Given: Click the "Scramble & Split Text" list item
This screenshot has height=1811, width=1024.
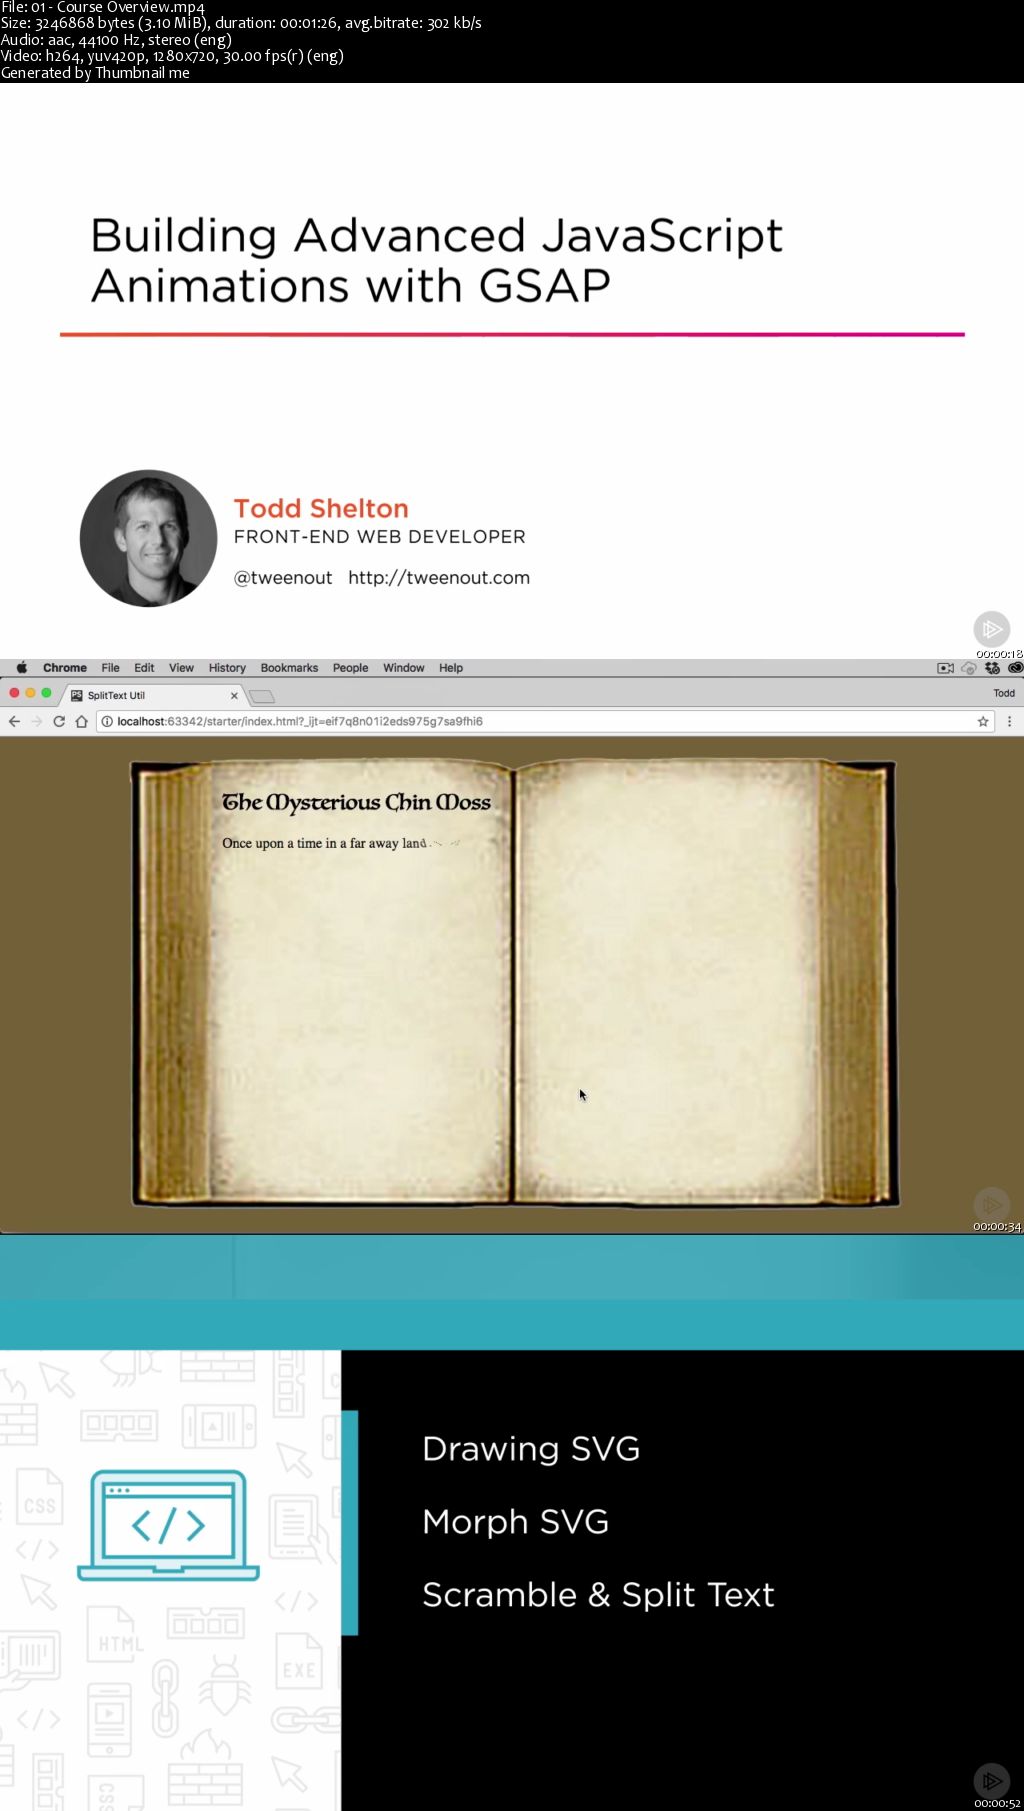Looking at the screenshot, I should click(x=598, y=1595).
